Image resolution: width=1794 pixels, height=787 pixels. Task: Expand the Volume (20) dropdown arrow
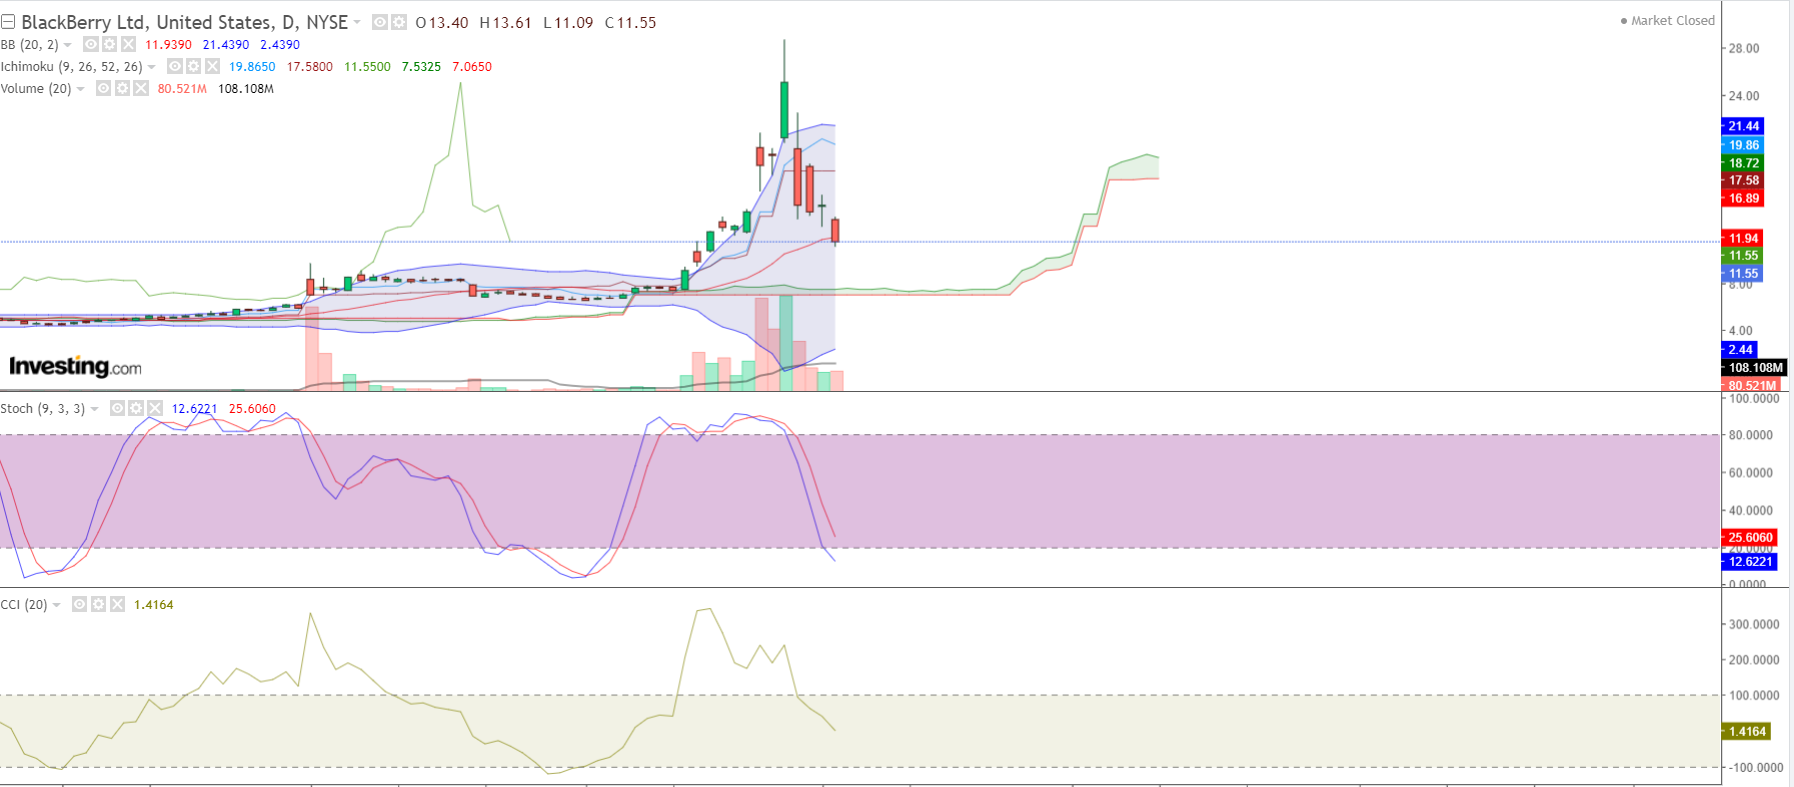click(81, 89)
